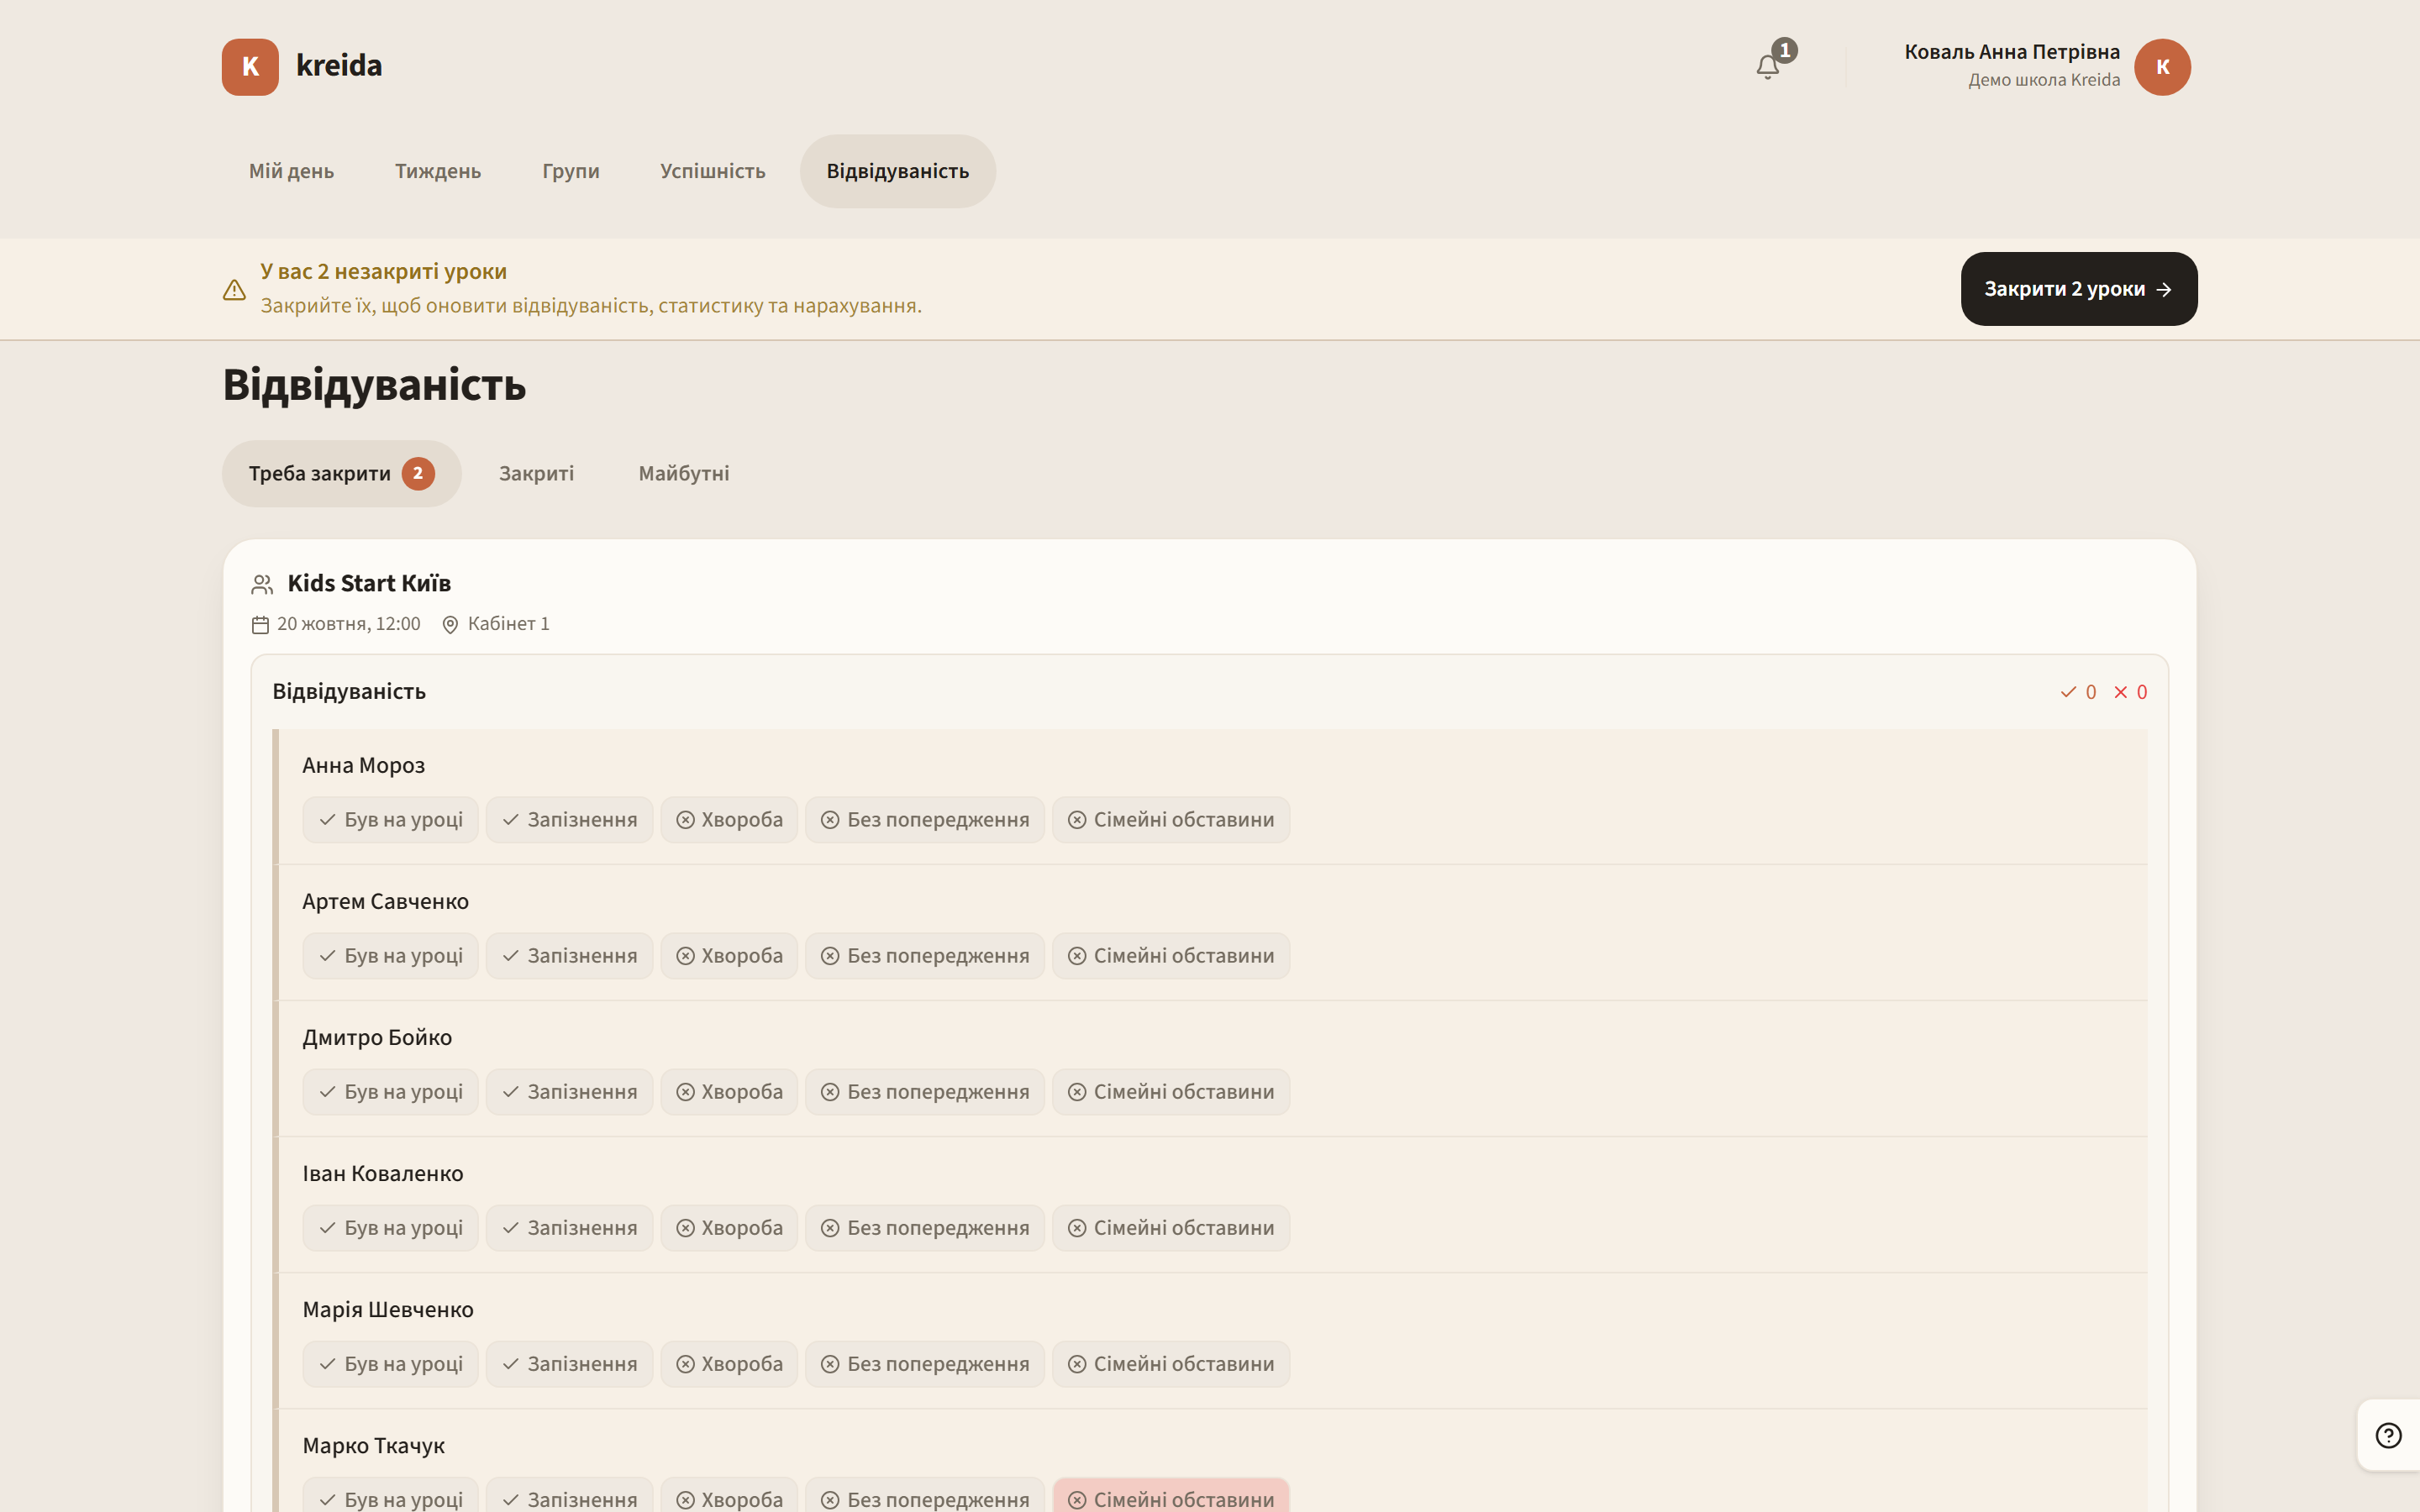Select the Відвідуваність navigation tab

tap(898, 171)
